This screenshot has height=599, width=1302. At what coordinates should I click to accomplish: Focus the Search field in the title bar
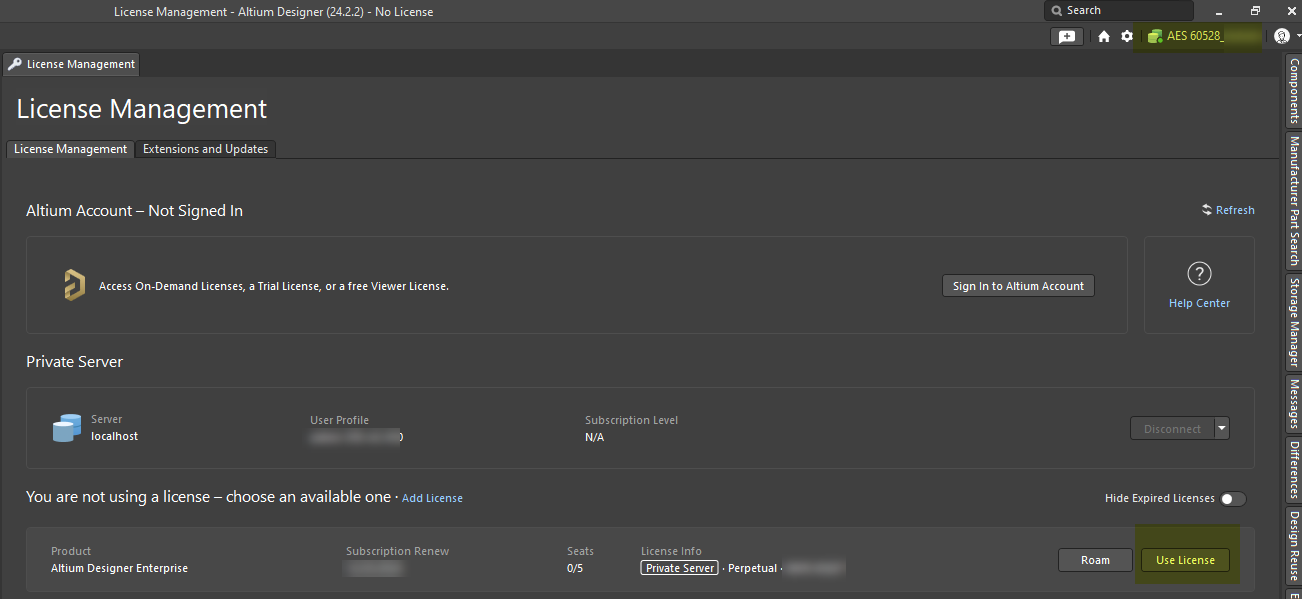[x=1119, y=10]
